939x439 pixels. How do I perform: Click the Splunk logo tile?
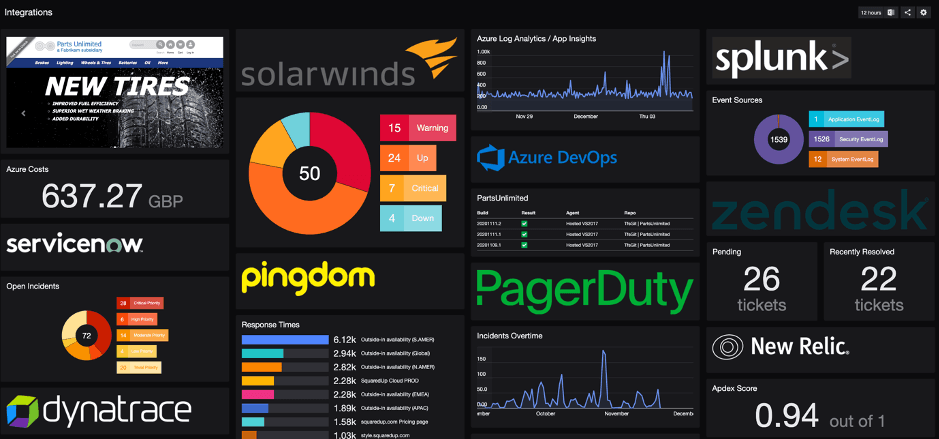pos(781,57)
